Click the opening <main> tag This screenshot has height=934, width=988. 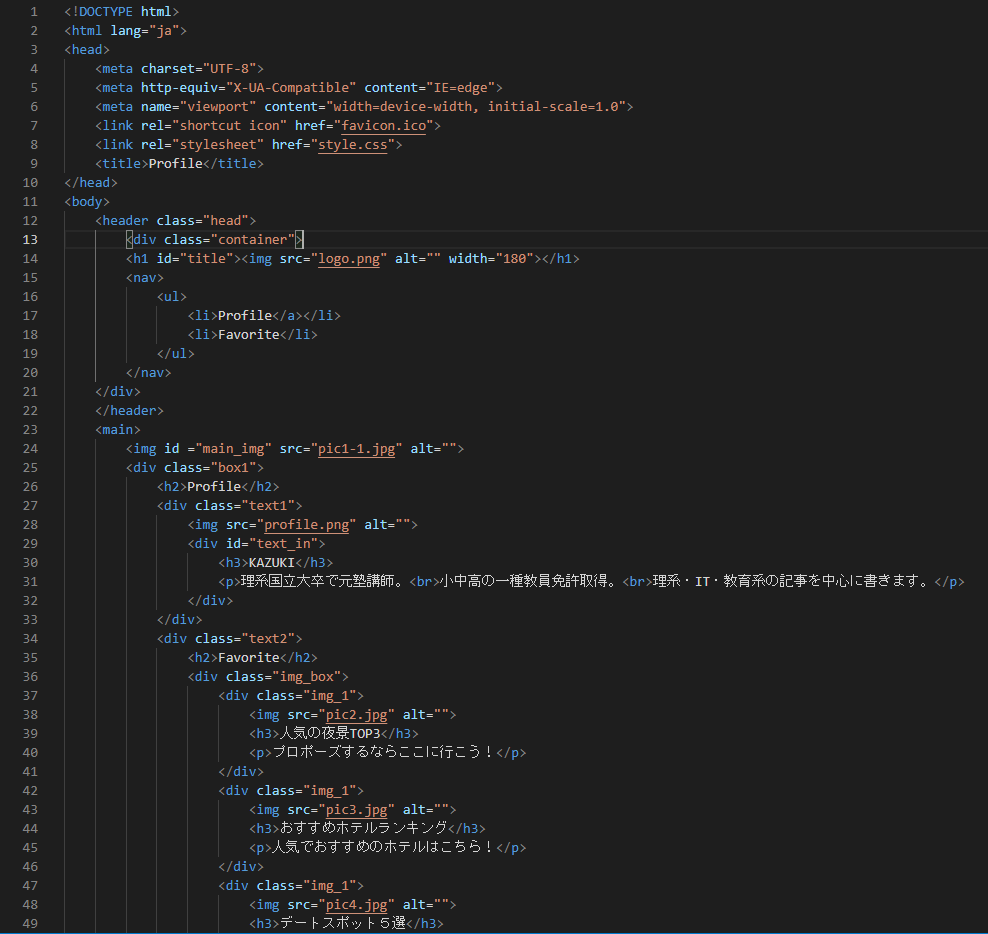coord(117,430)
